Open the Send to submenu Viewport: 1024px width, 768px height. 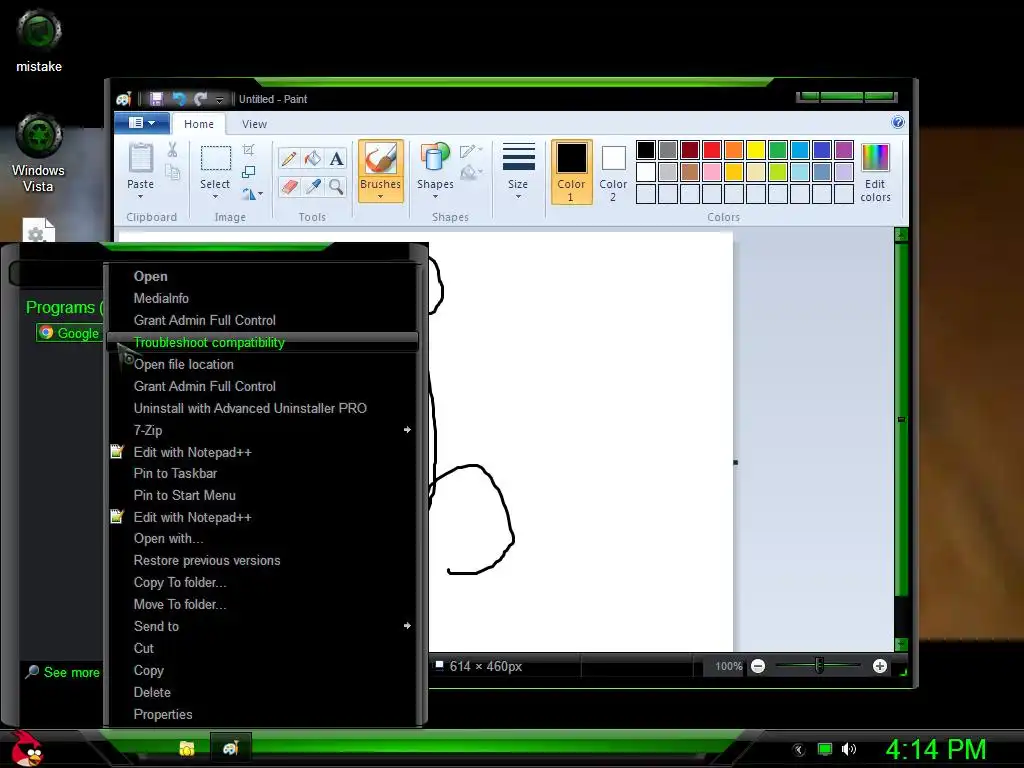(262, 626)
